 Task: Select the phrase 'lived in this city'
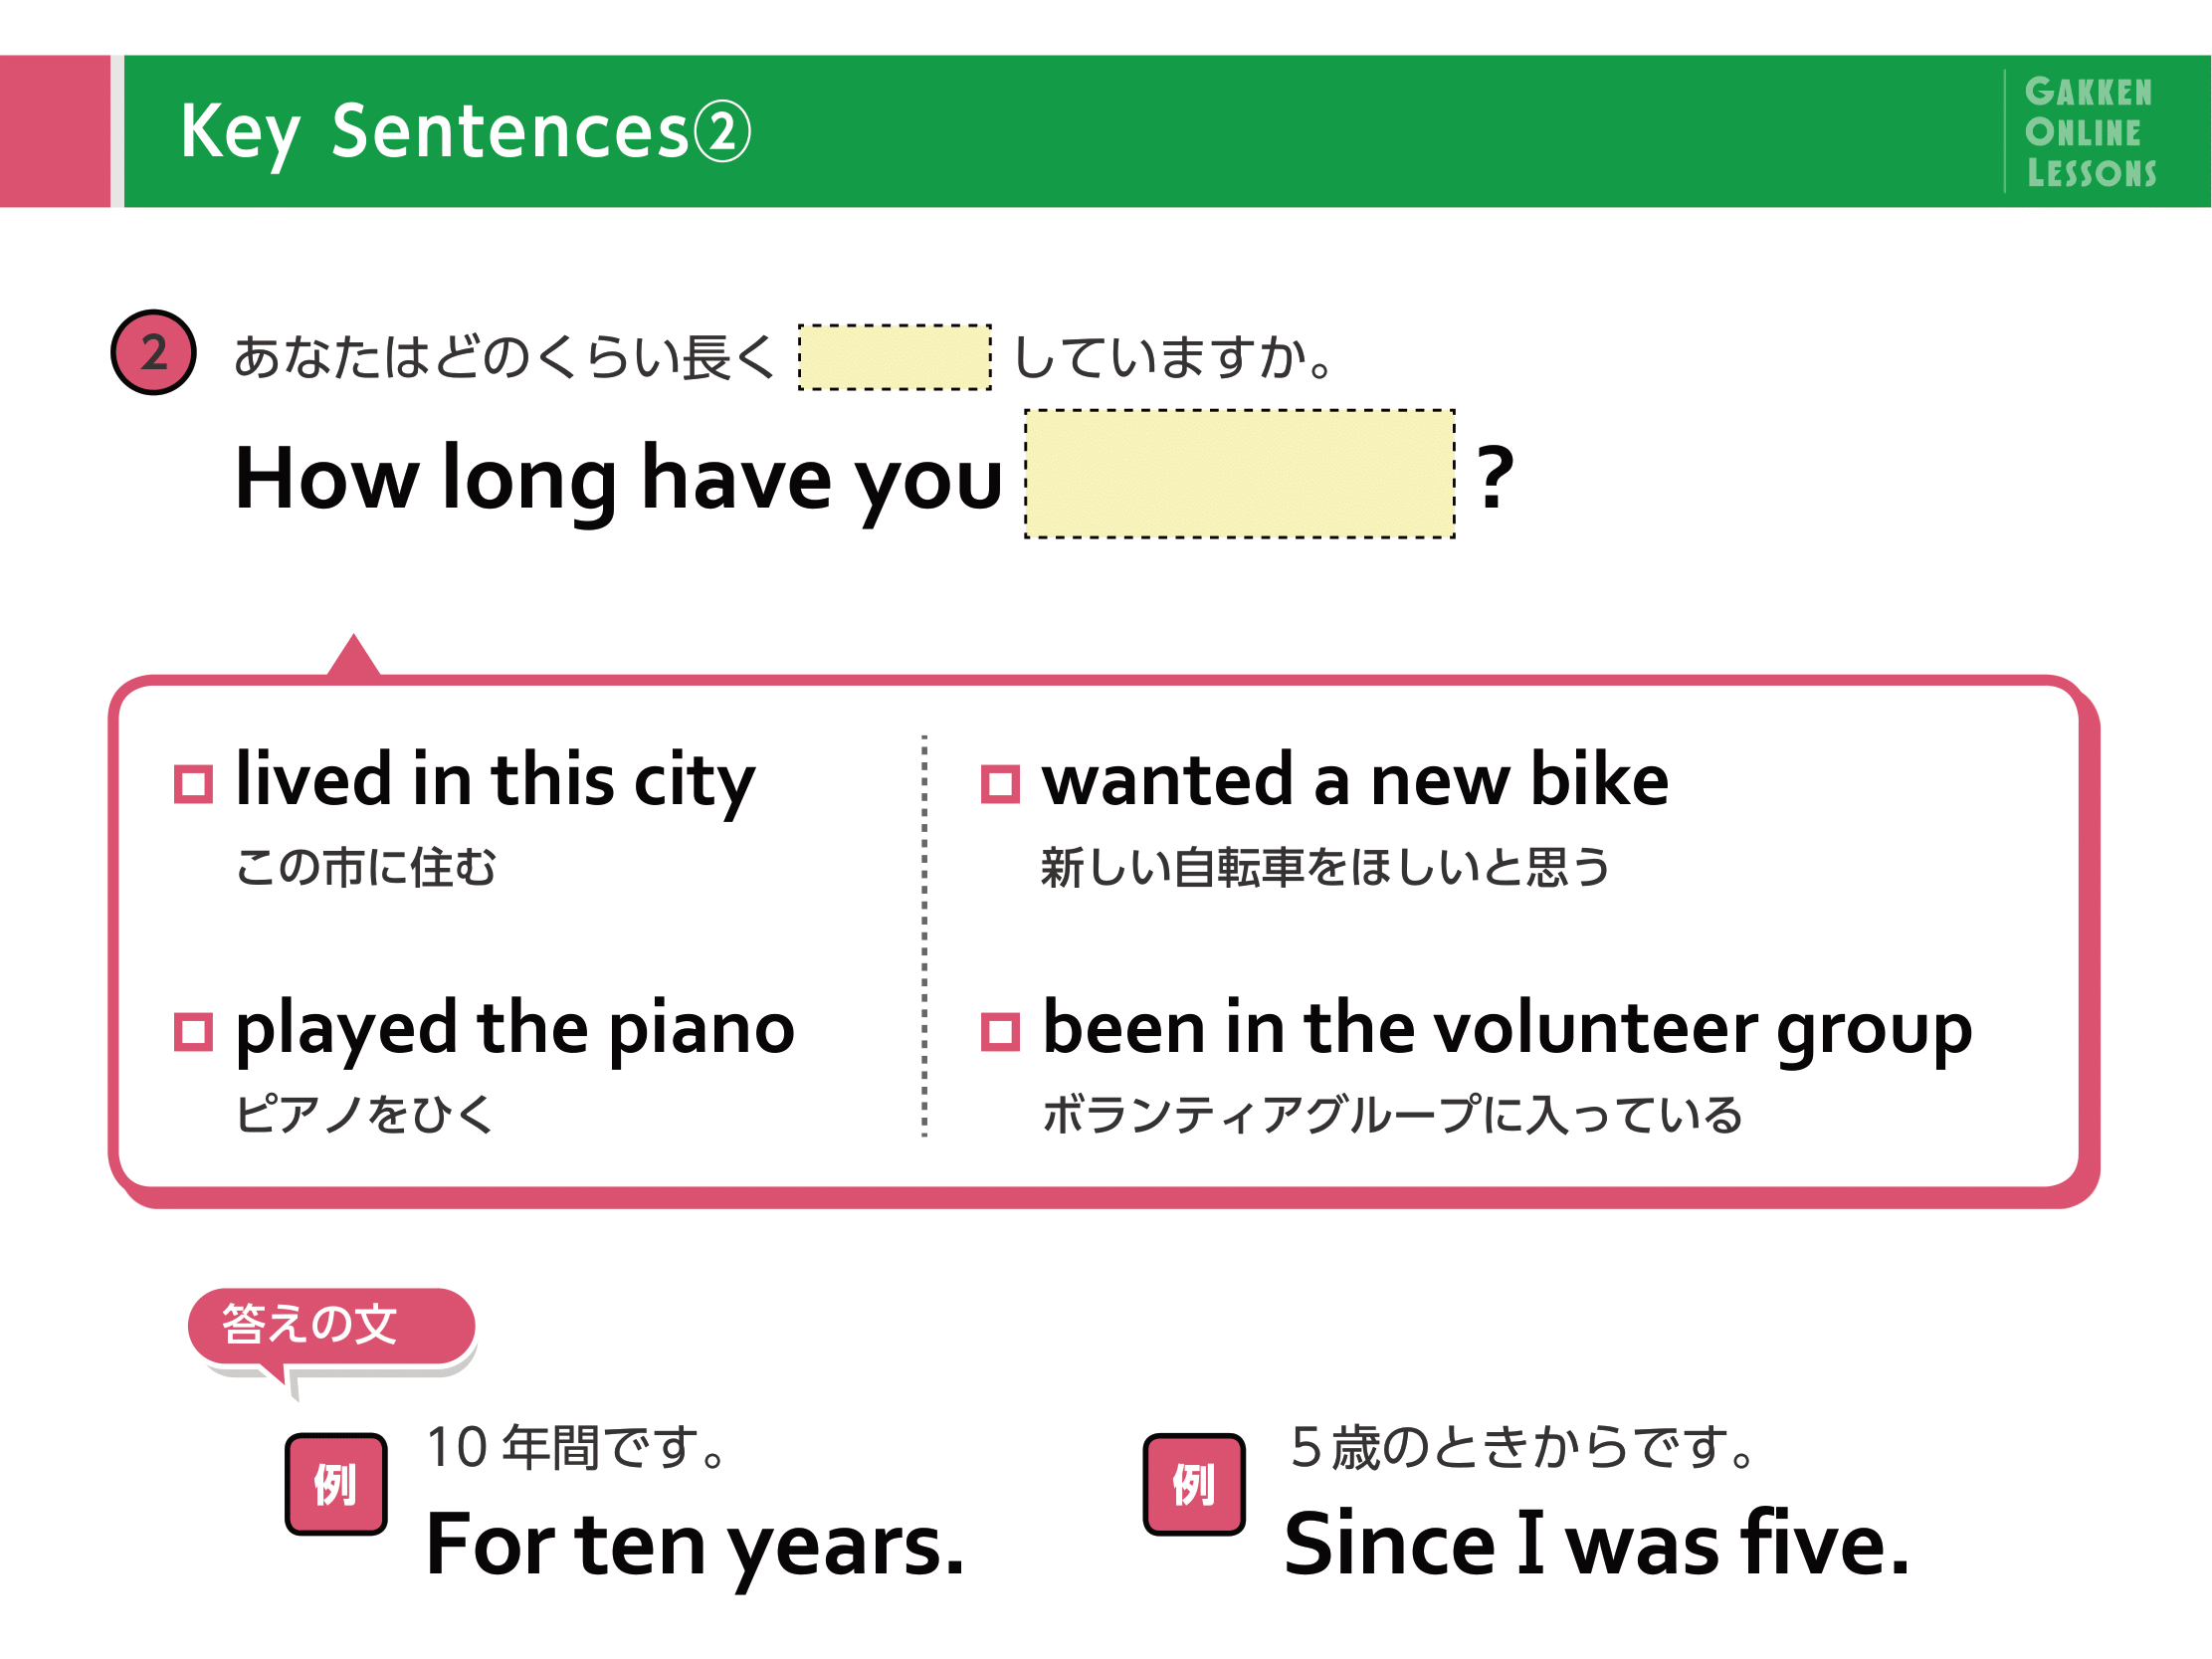[x=495, y=781]
